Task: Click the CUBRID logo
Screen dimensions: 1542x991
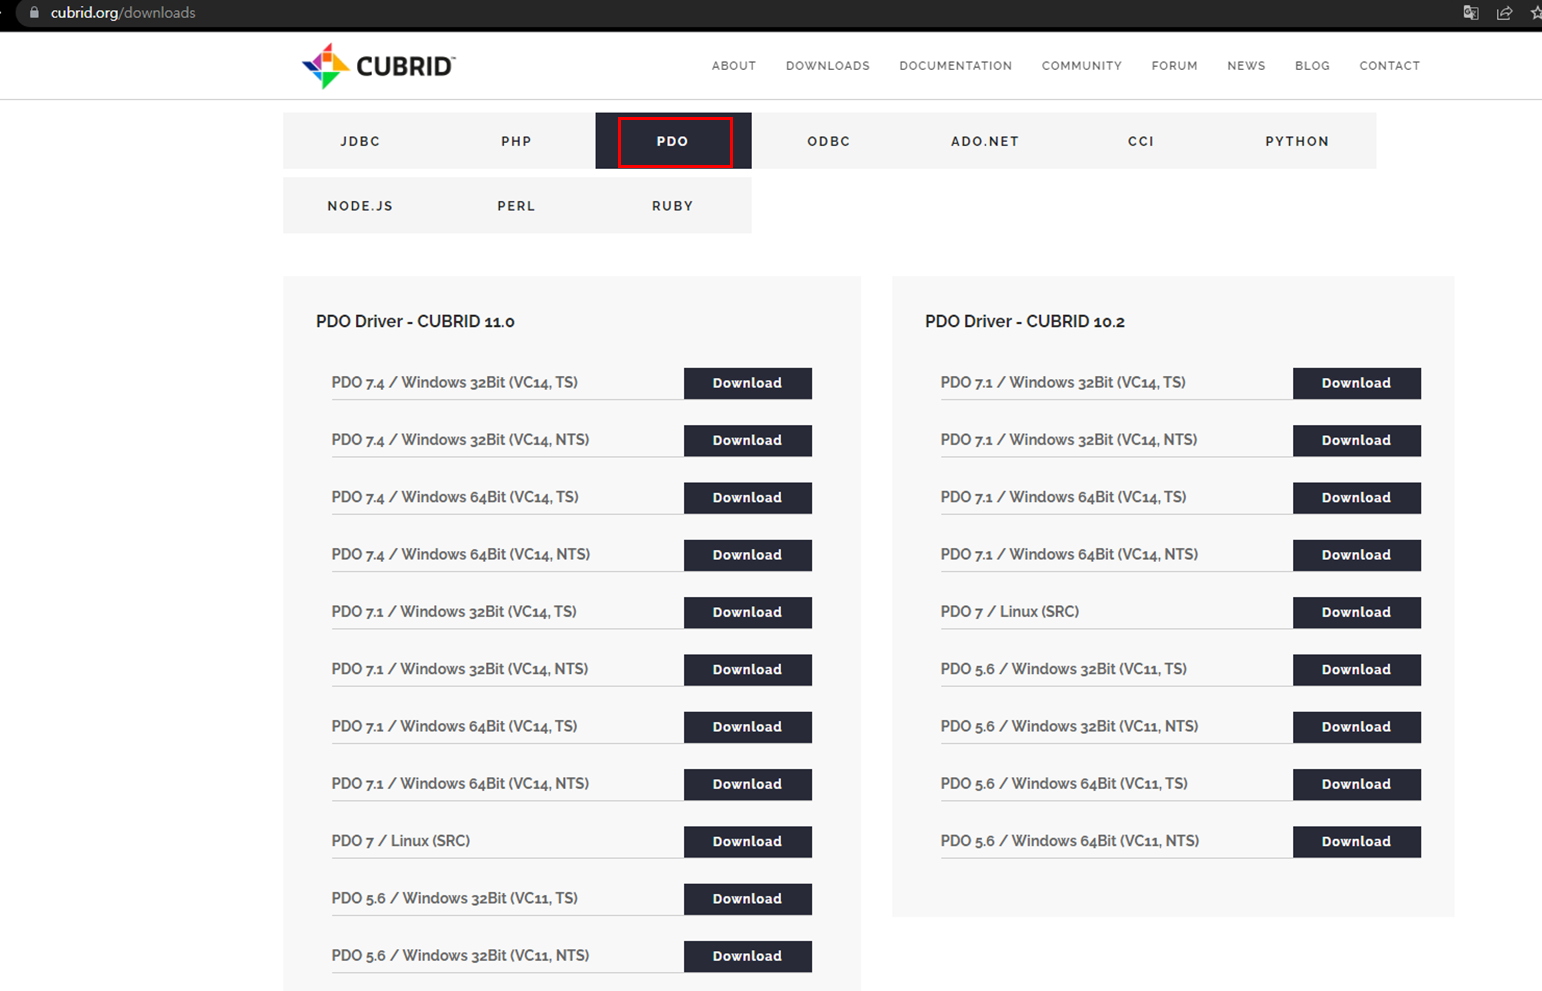Action: (x=379, y=66)
